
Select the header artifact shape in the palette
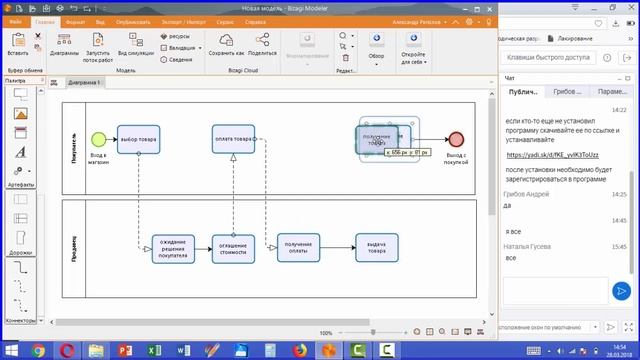click(20, 133)
